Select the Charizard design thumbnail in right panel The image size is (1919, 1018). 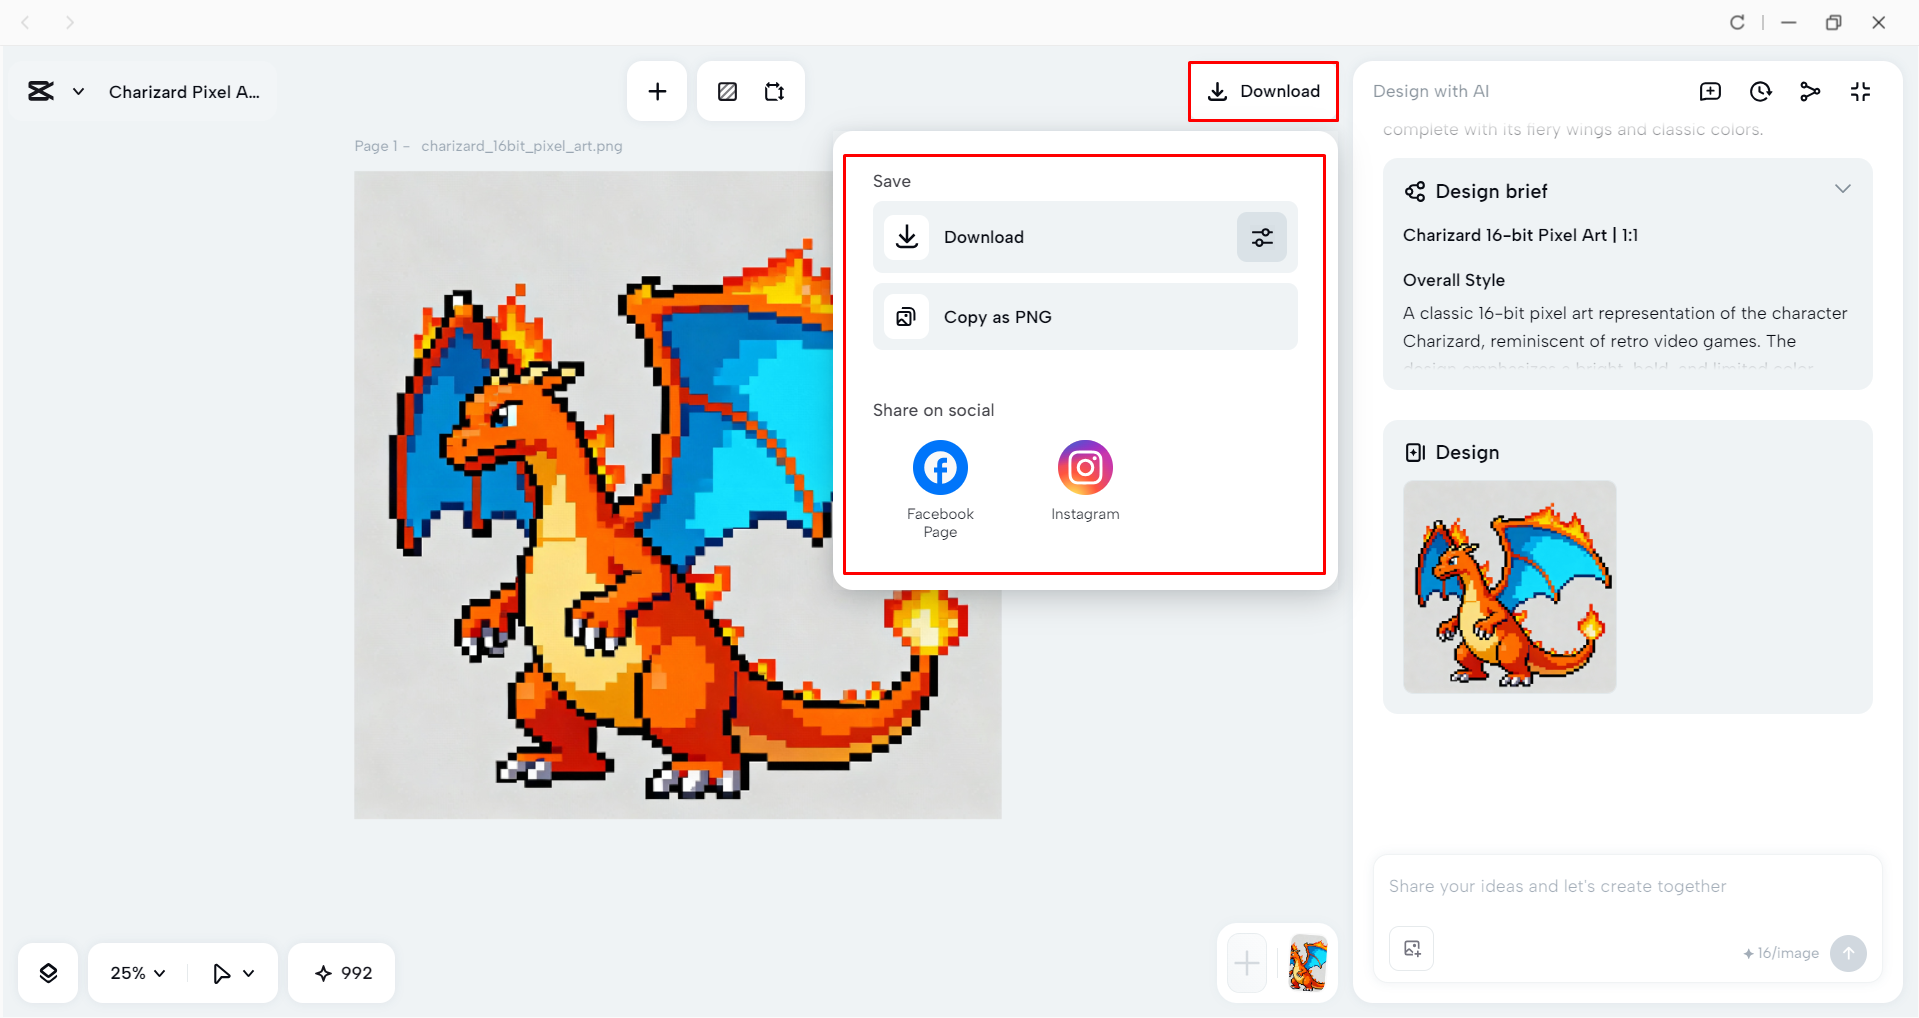(x=1509, y=587)
